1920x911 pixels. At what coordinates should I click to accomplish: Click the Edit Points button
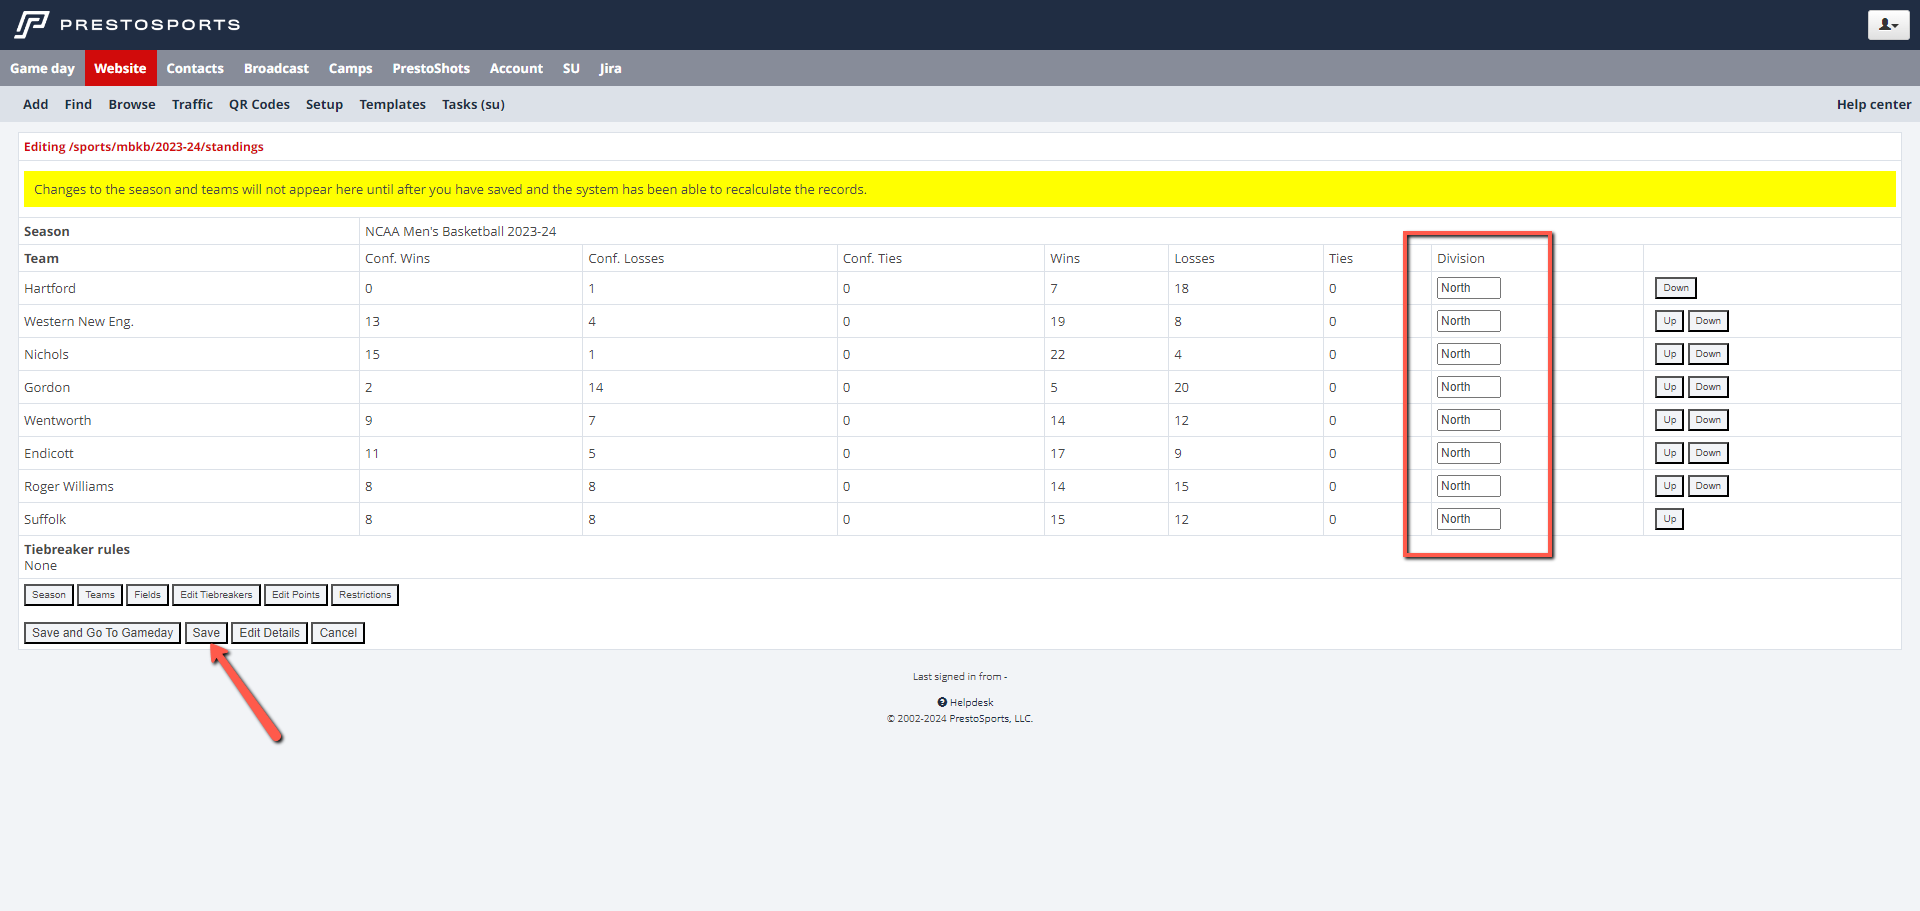point(296,595)
